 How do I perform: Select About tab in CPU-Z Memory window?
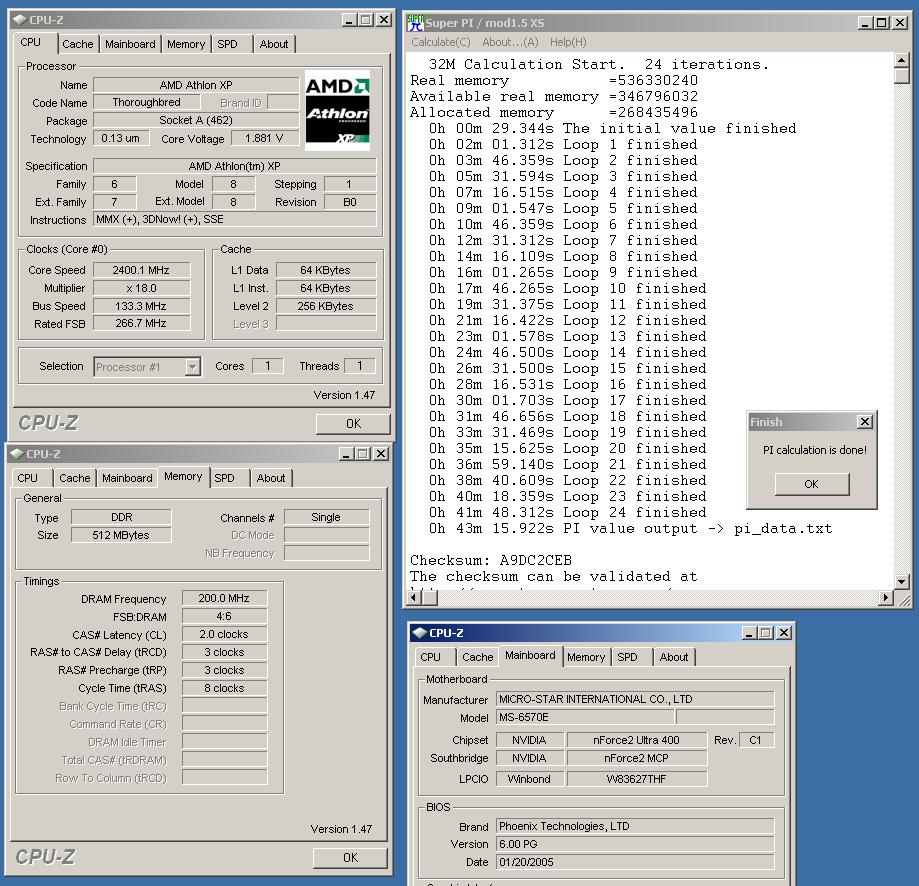click(271, 478)
